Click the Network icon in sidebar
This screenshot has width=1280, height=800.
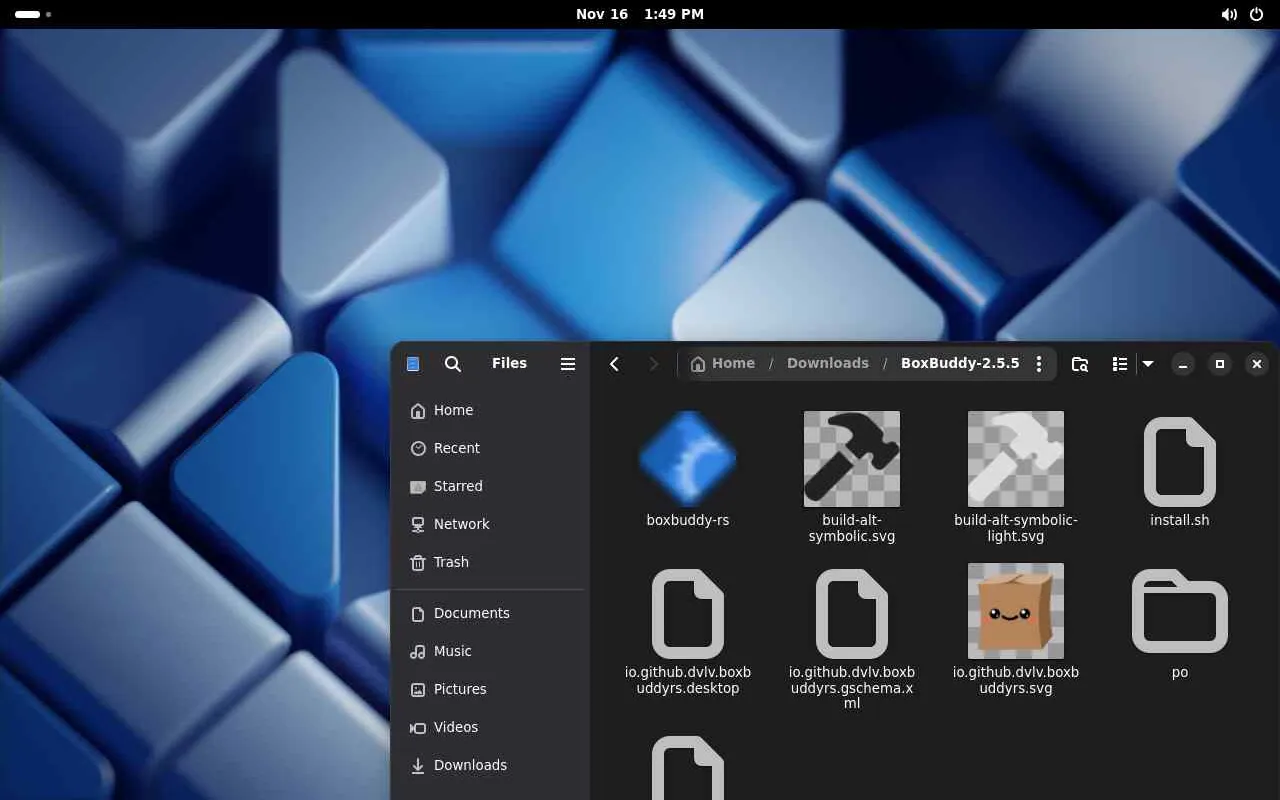point(418,525)
